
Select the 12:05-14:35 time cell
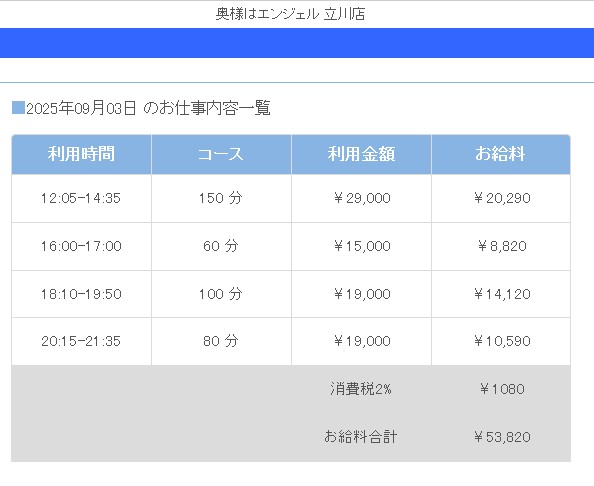81,198
